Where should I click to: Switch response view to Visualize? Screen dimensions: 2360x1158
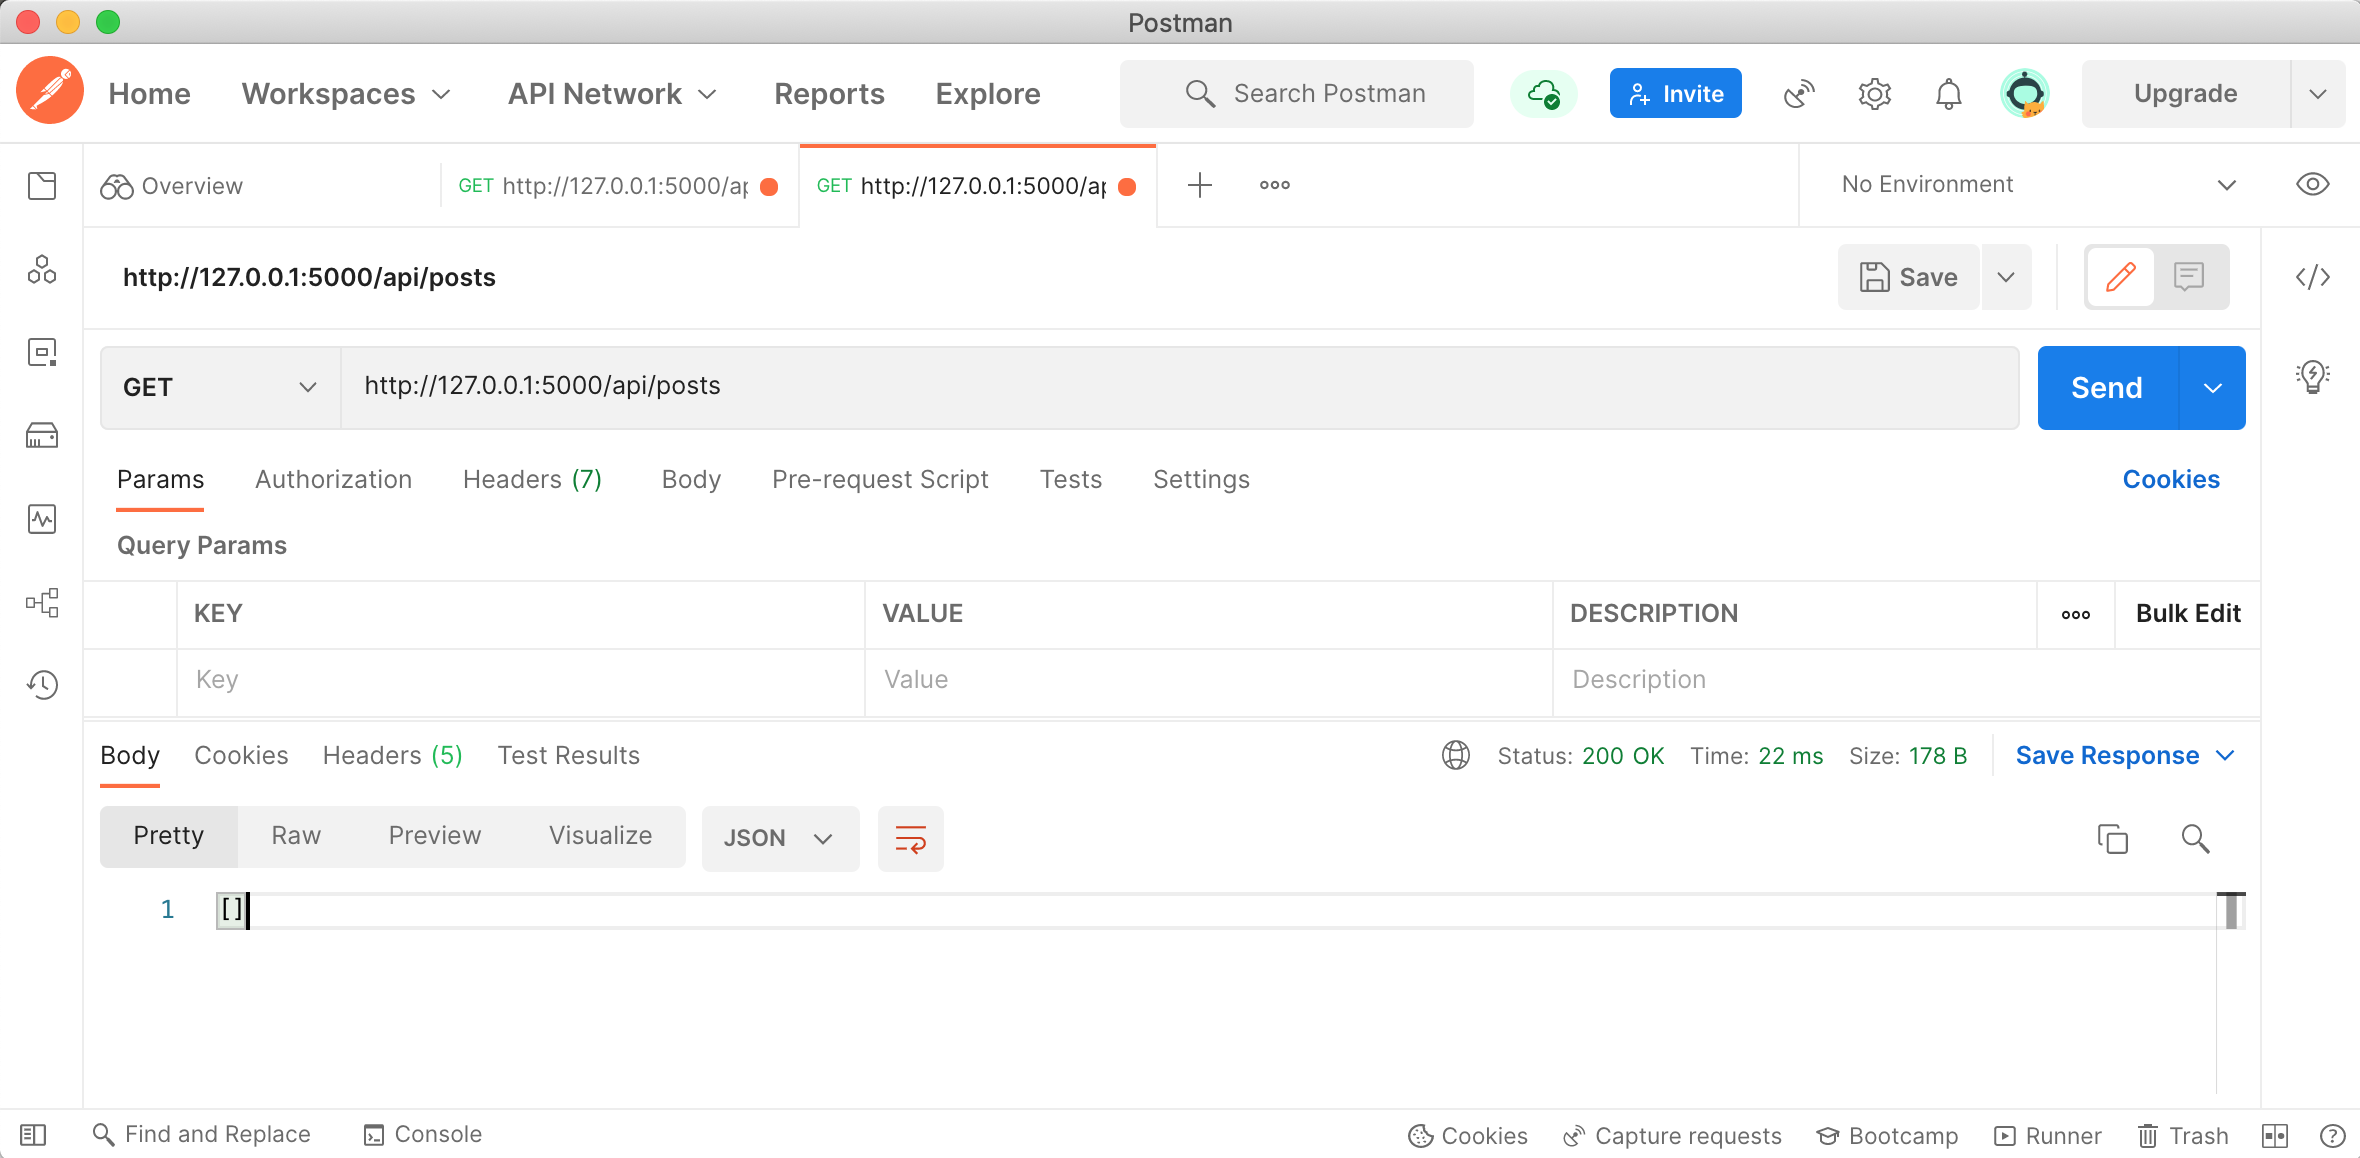(600, 836)
